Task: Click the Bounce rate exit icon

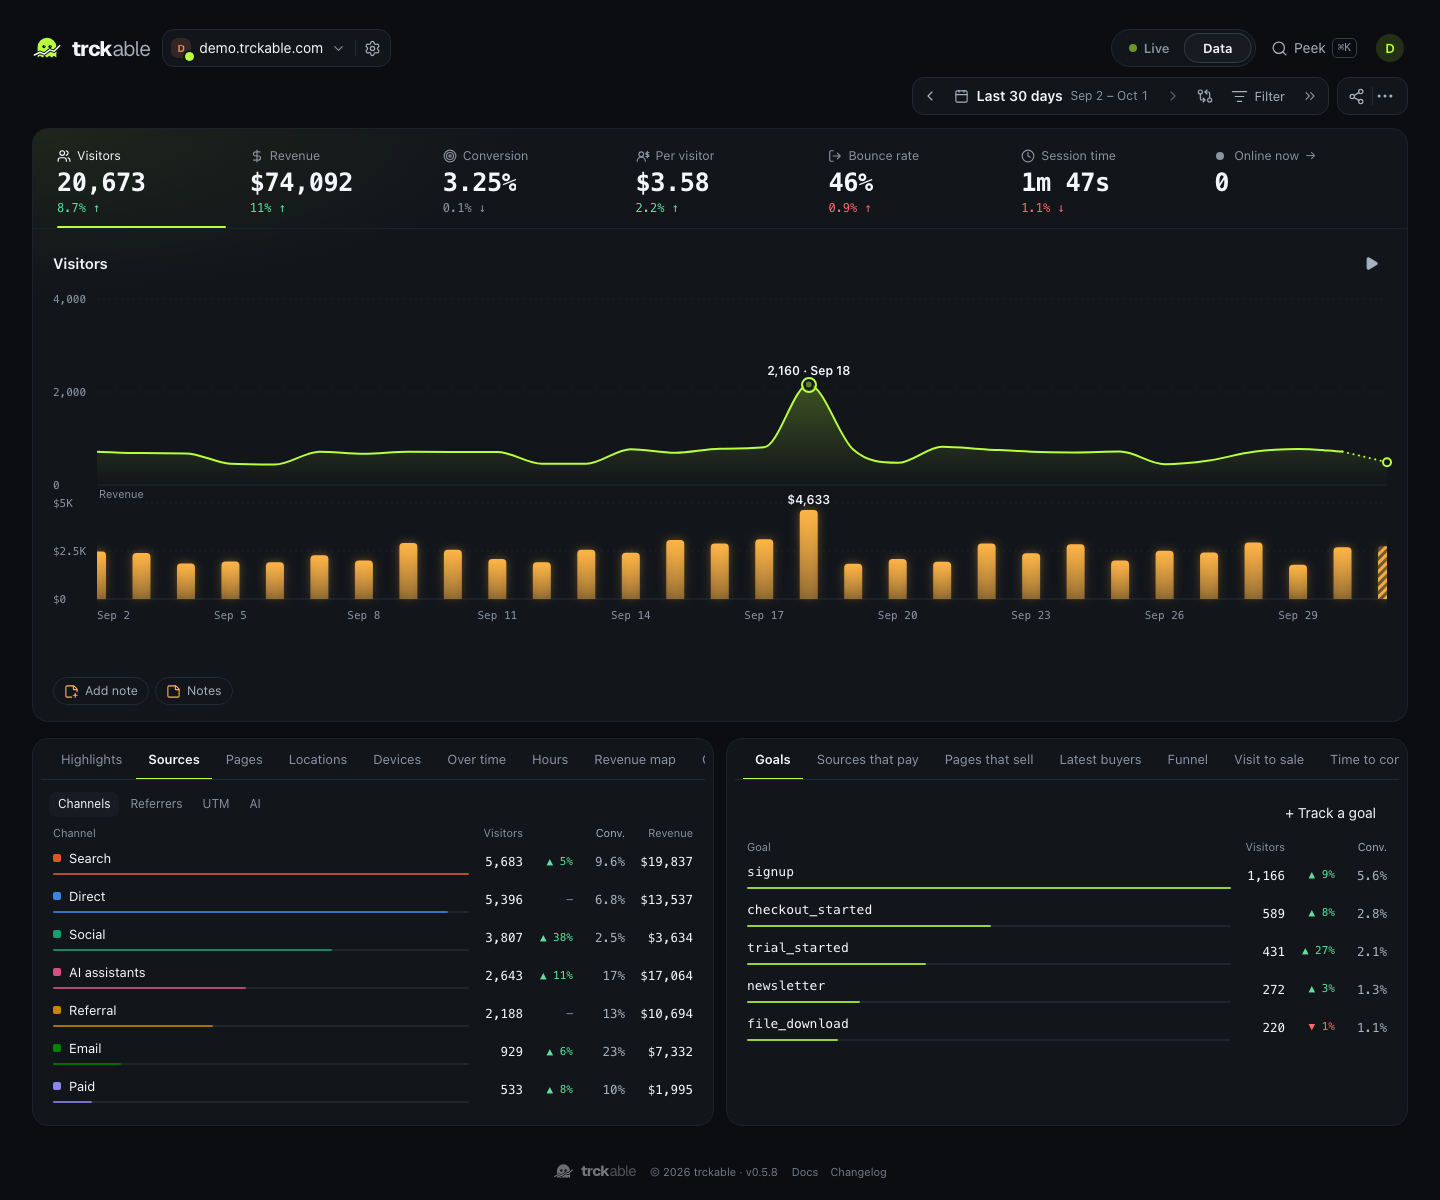Action: point(835,156)
